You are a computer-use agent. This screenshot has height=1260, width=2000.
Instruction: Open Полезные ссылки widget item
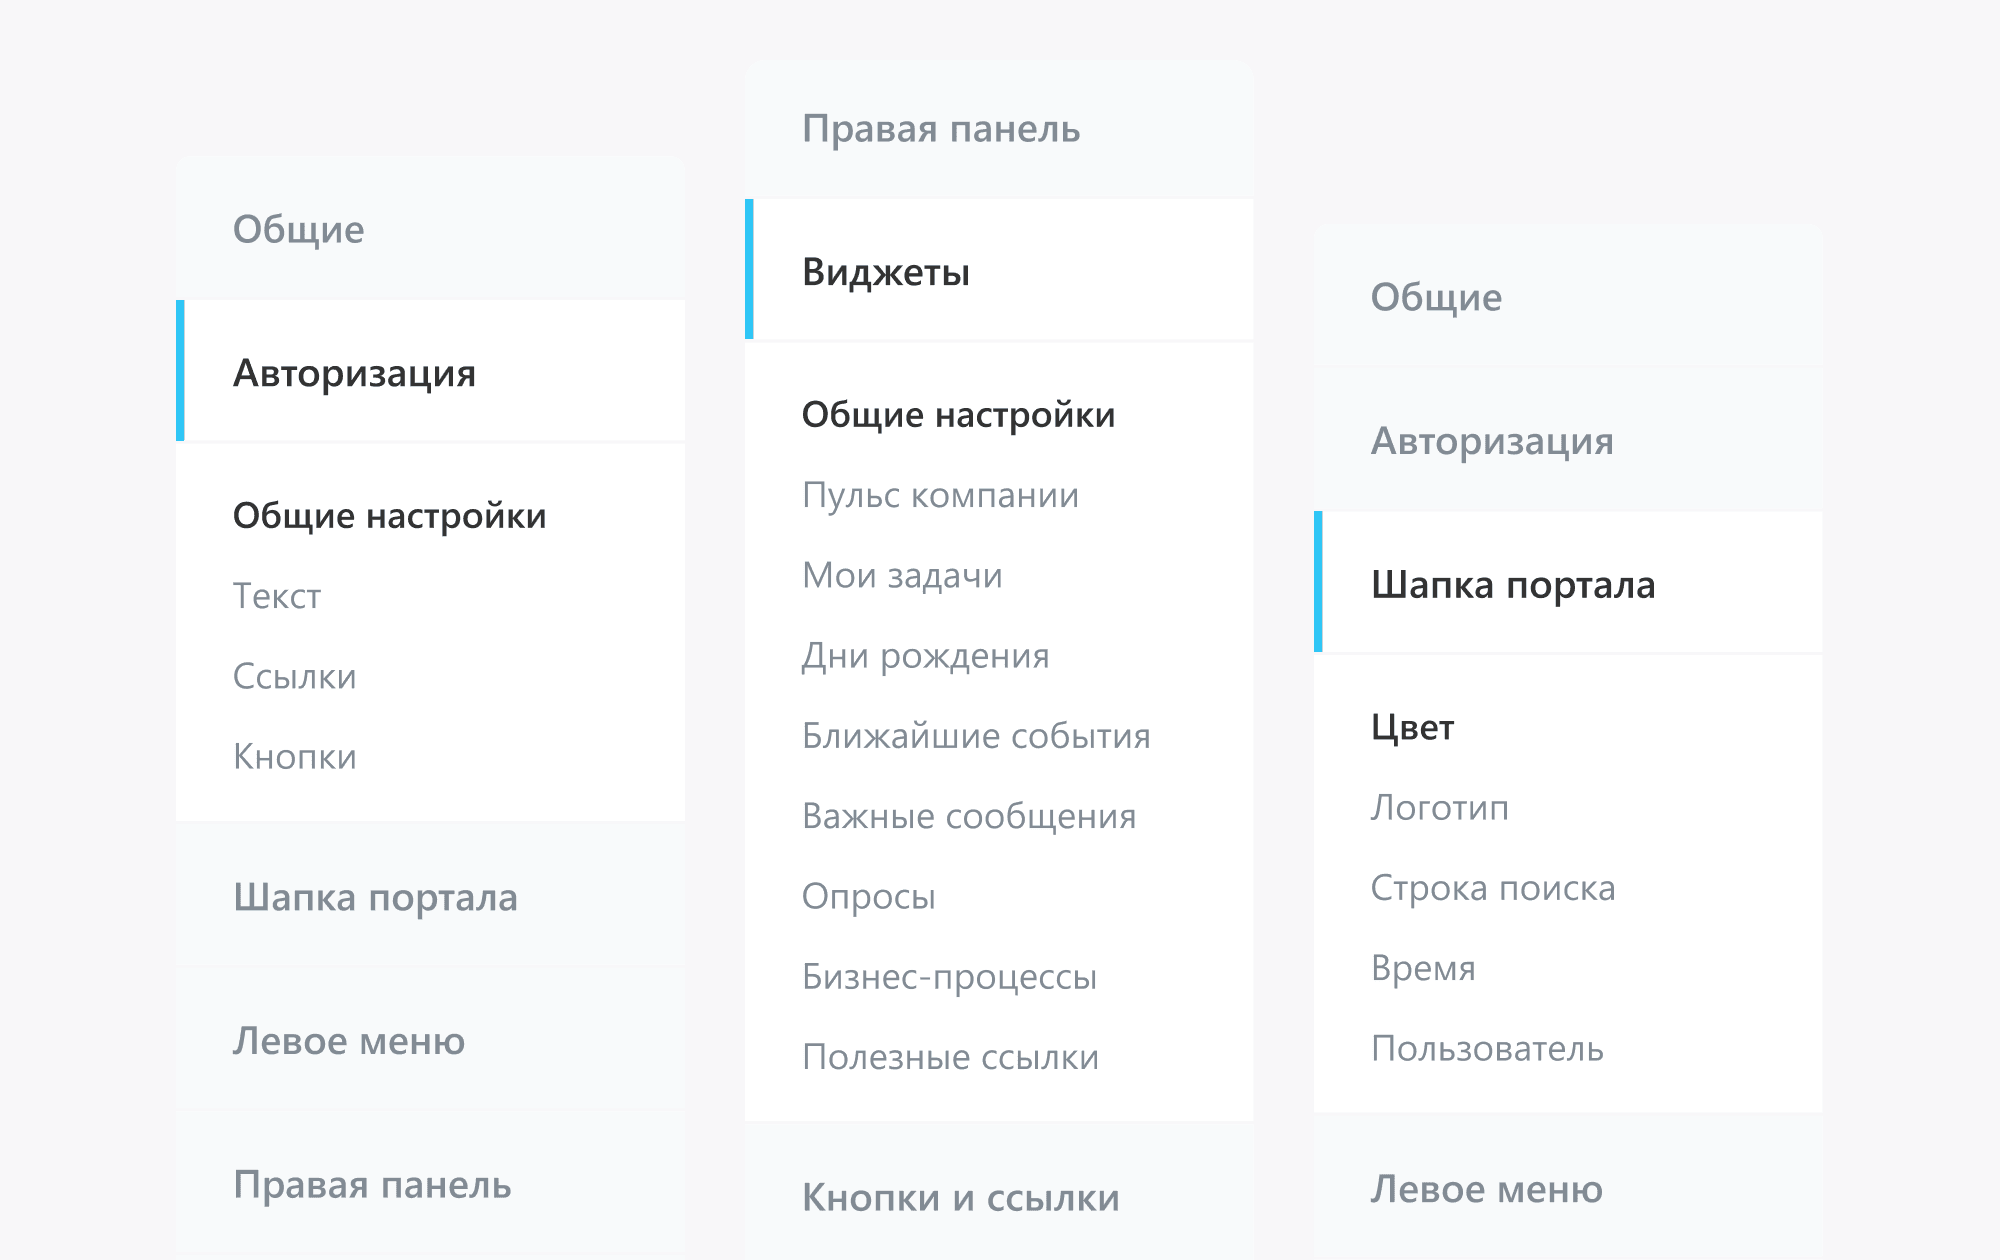pos(950,1057)
